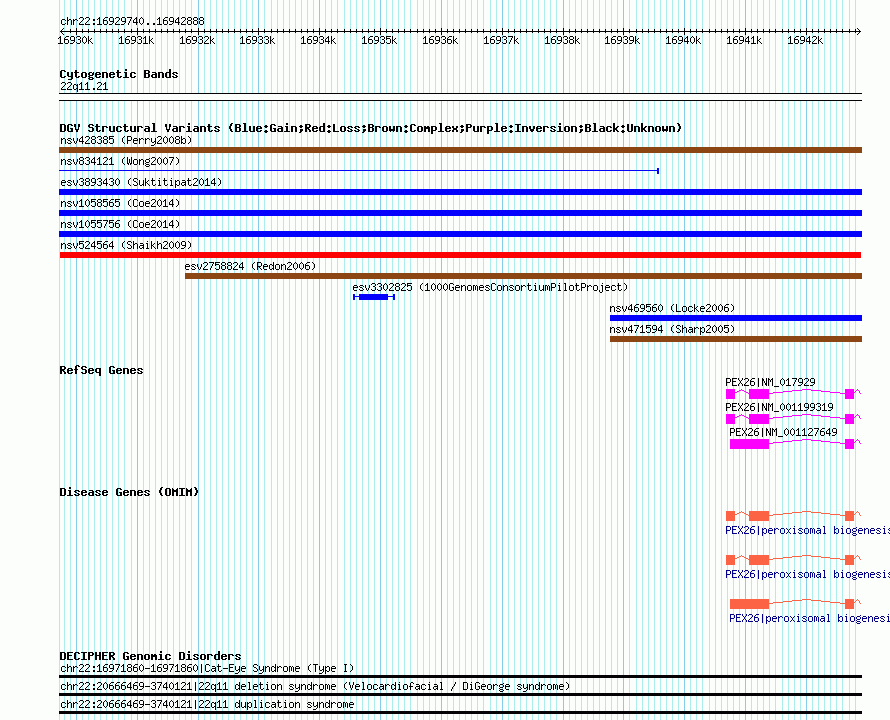Click the PEX26 NM_001199319 transcript glyph
The image size is (890, 720).
click(x=793, y=418)
